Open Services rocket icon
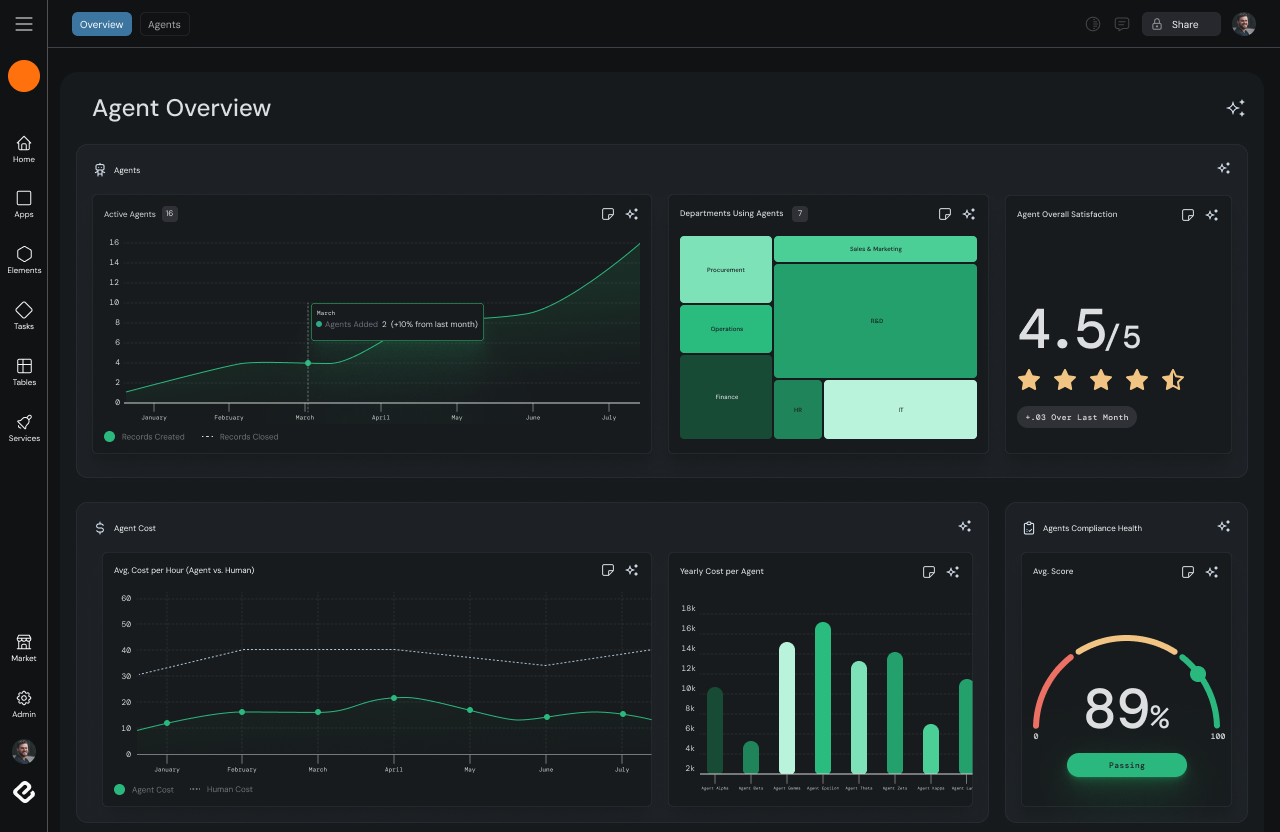 coord(24,428)
